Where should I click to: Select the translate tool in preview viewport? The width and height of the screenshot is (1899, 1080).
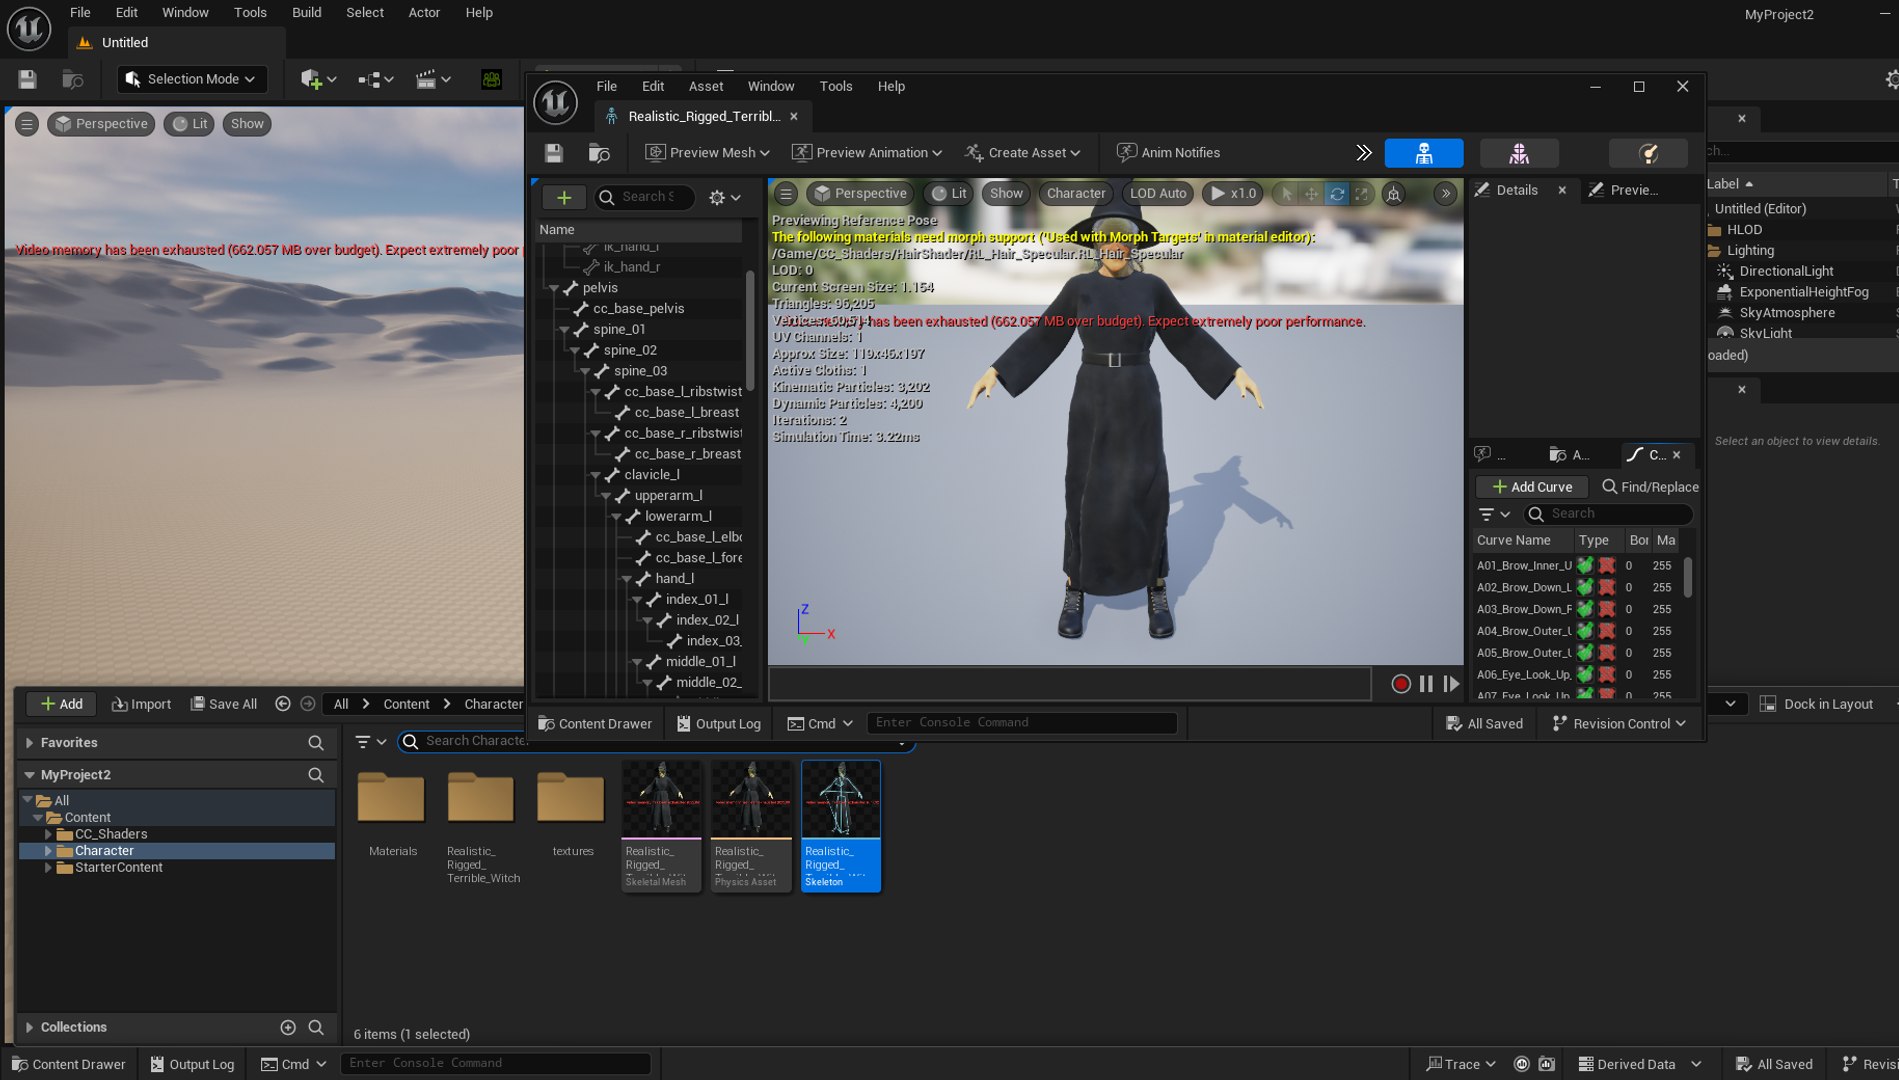coord(1311,194)
